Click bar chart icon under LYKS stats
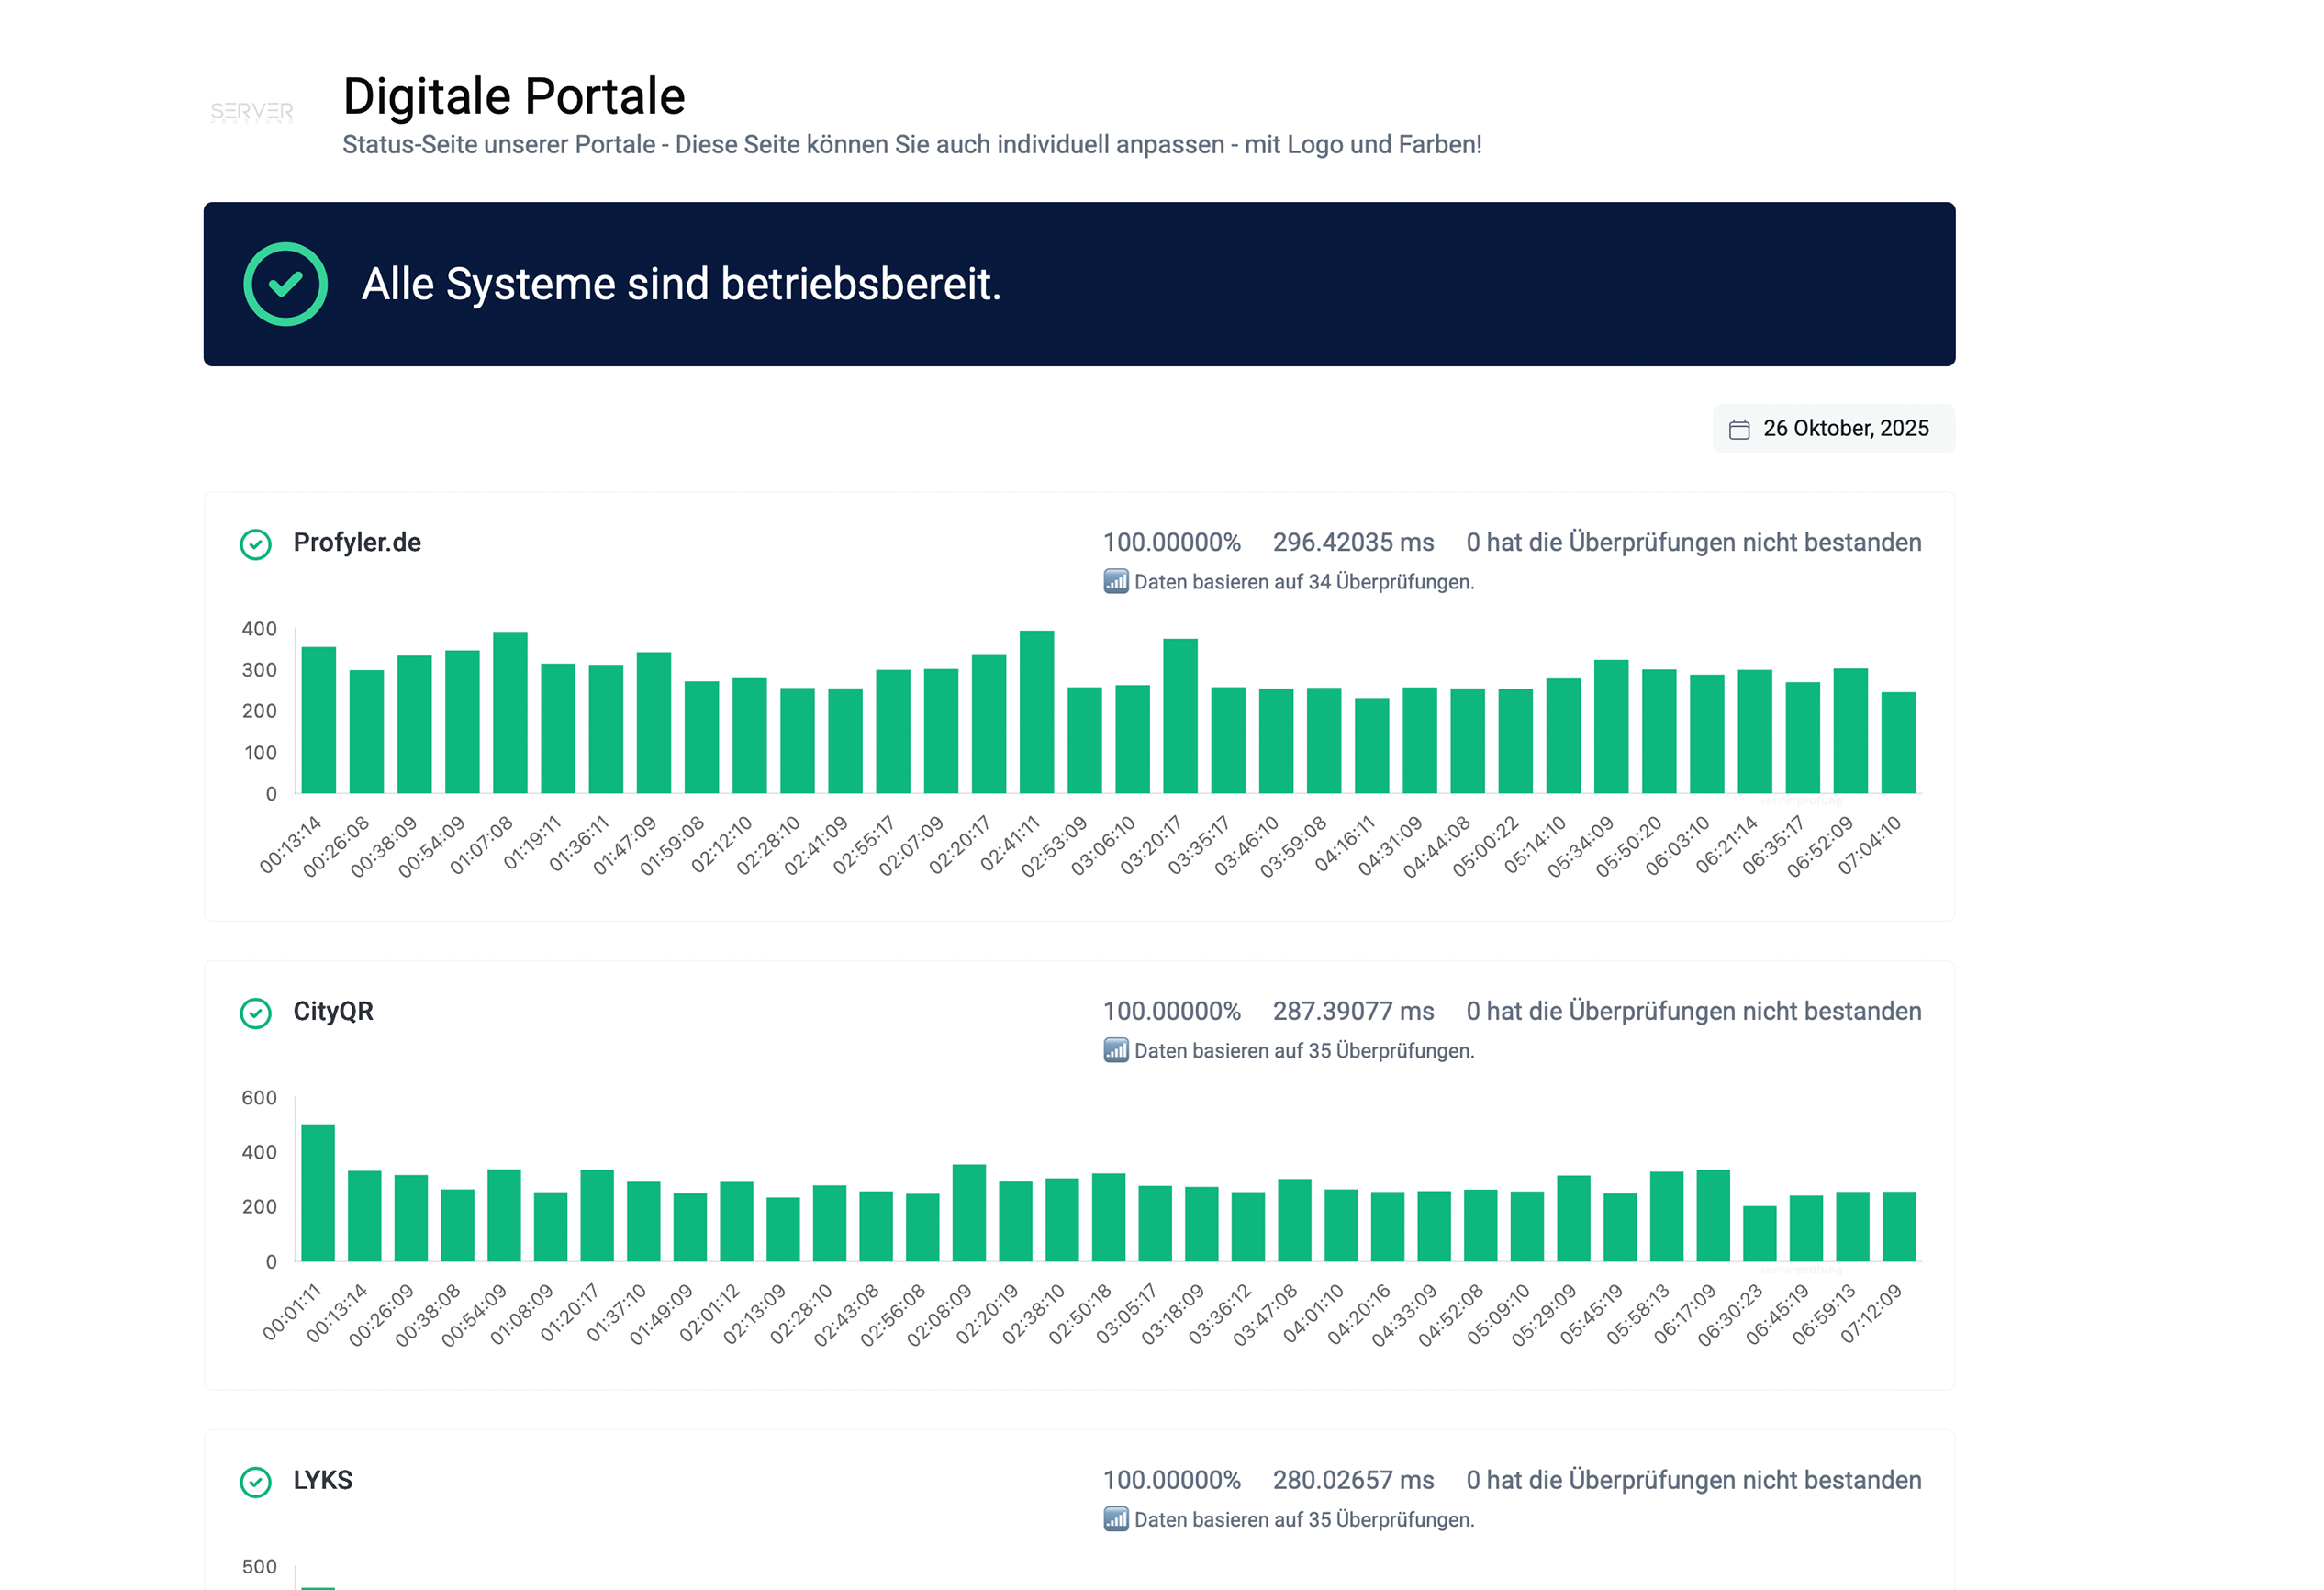 (x=1115, y=1519)
